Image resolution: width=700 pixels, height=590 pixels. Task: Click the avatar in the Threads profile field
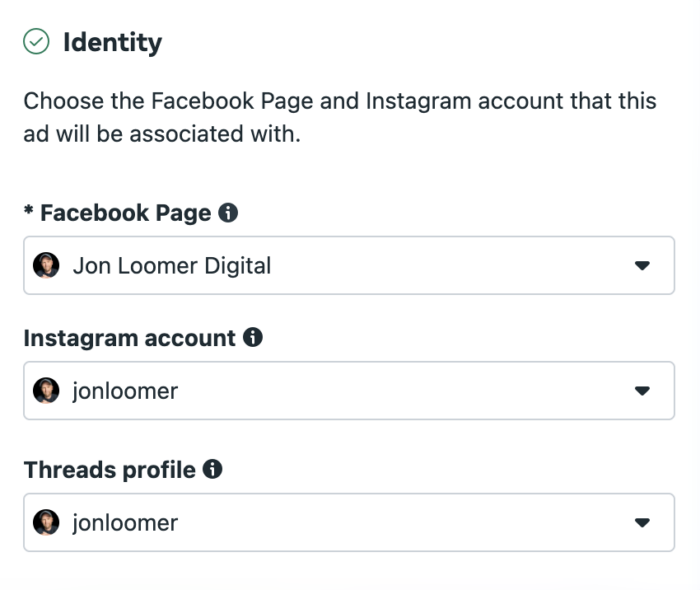click(46, 522)
